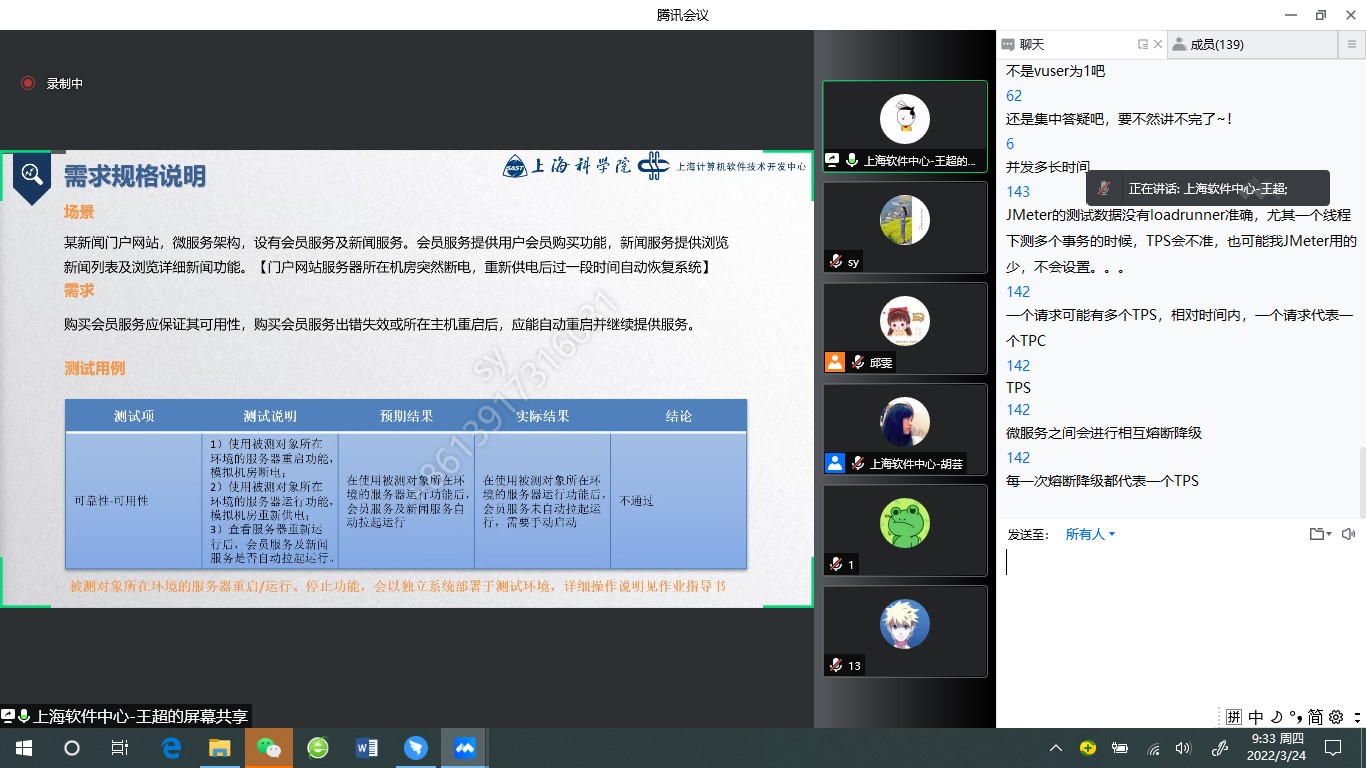This screenshot has height=768, width=1366.
Task: Open 360 browser from the taskbar
Action: (318, 748)
